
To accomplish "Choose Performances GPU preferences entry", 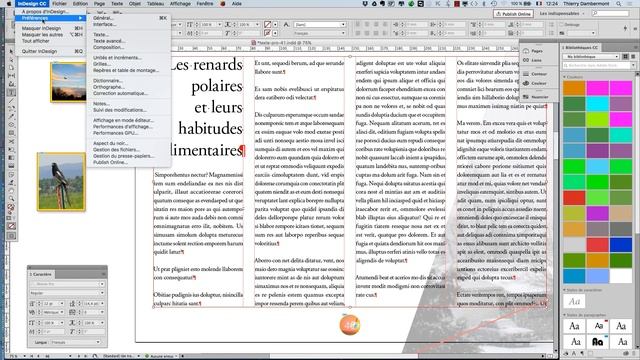I will [x=115, y=133].
